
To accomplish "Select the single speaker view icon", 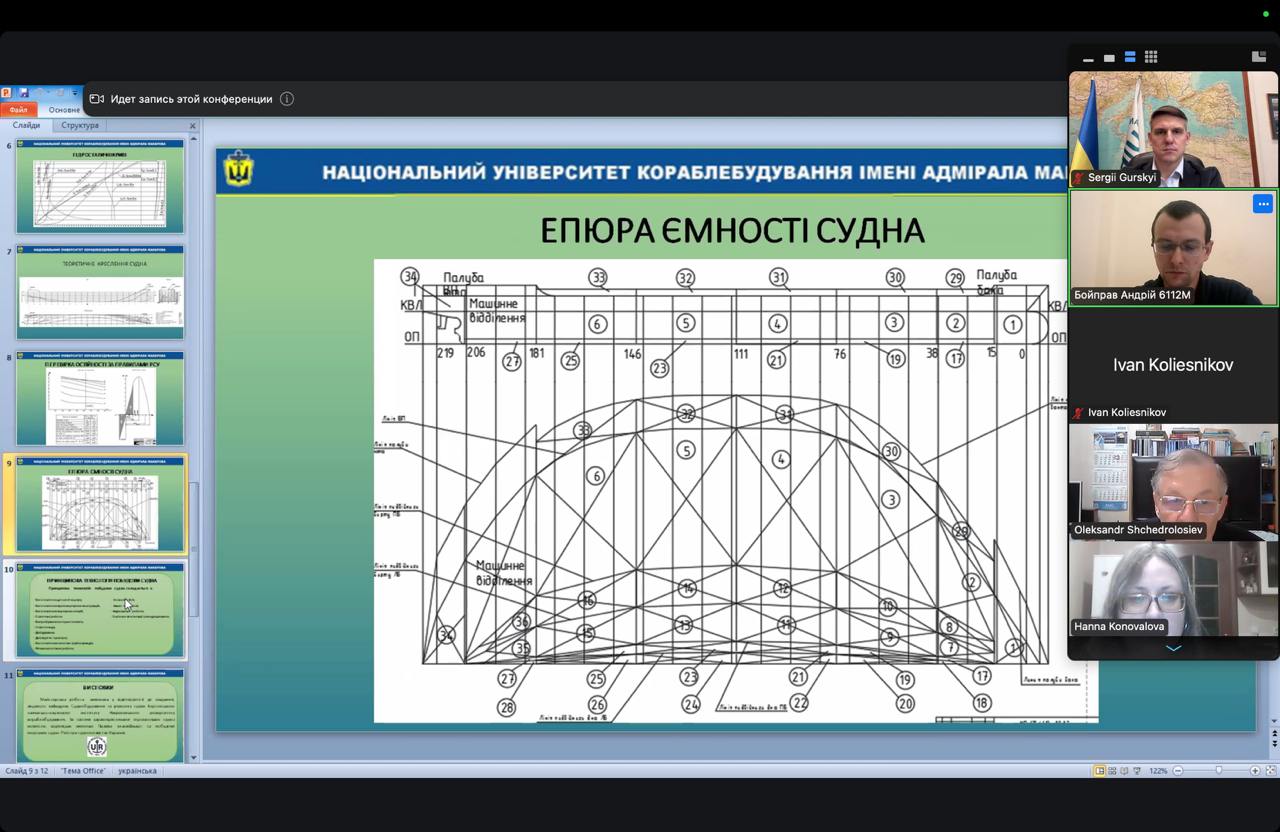I will click(1109, 58).
